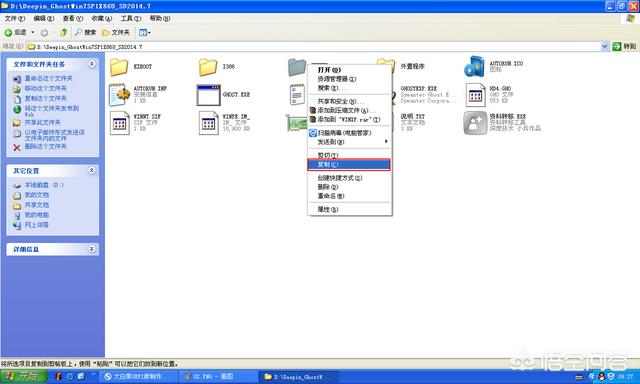The height and width of the screenshot is (384, 640).
Task: Open the EZBOOT folder icon
Action: tap(119, 67)
